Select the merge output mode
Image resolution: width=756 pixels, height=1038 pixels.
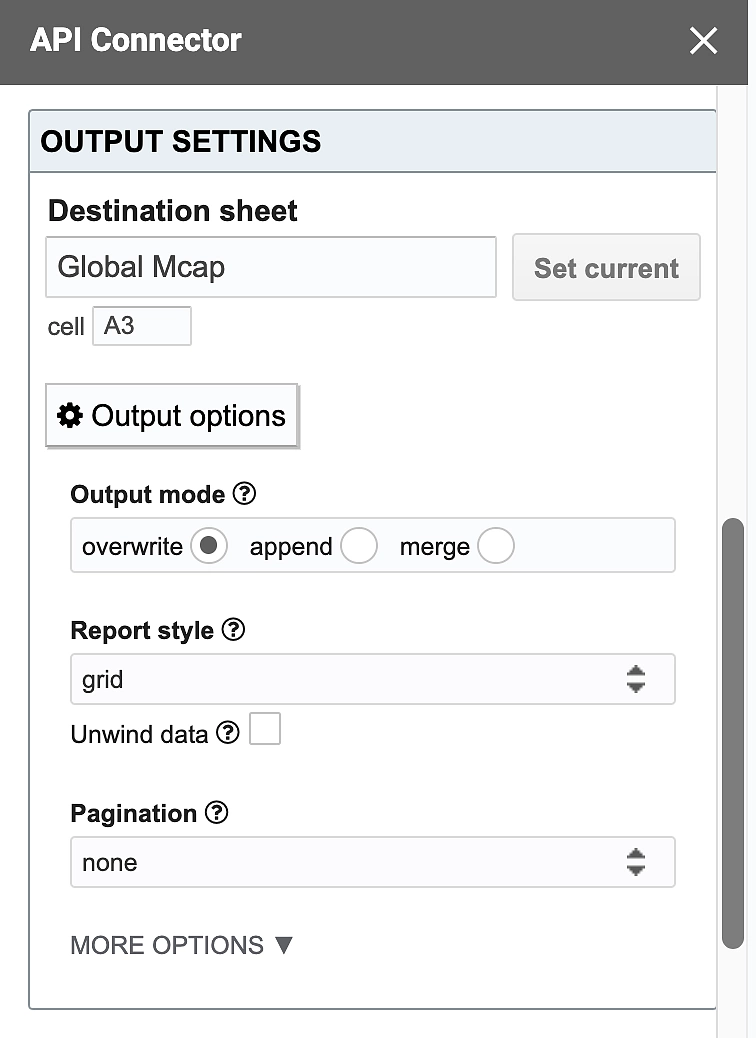(496, 546)
